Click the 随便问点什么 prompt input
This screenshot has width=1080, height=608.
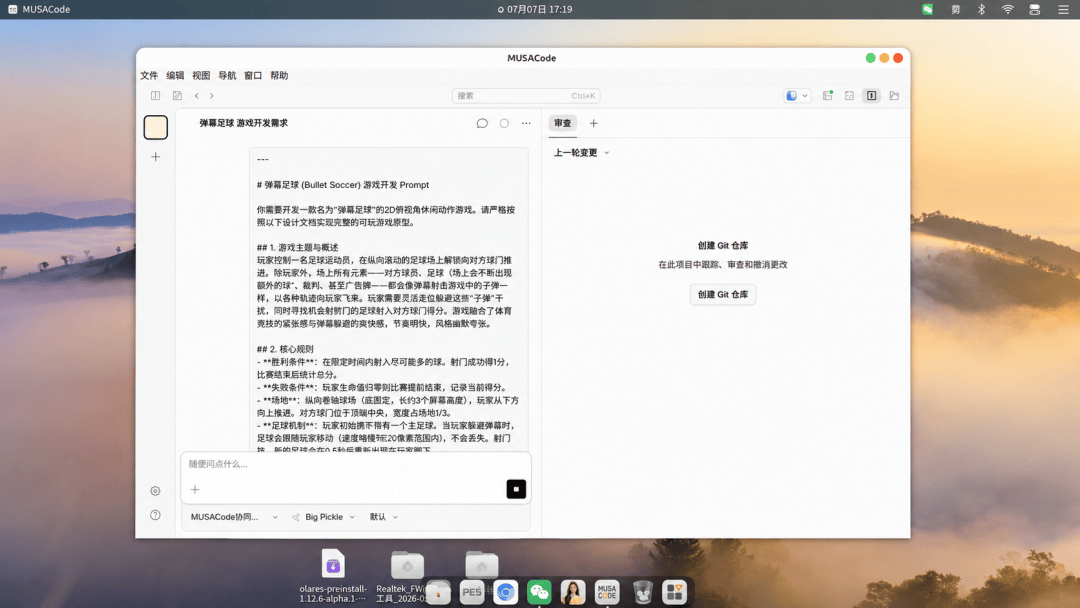pos(355,464)
